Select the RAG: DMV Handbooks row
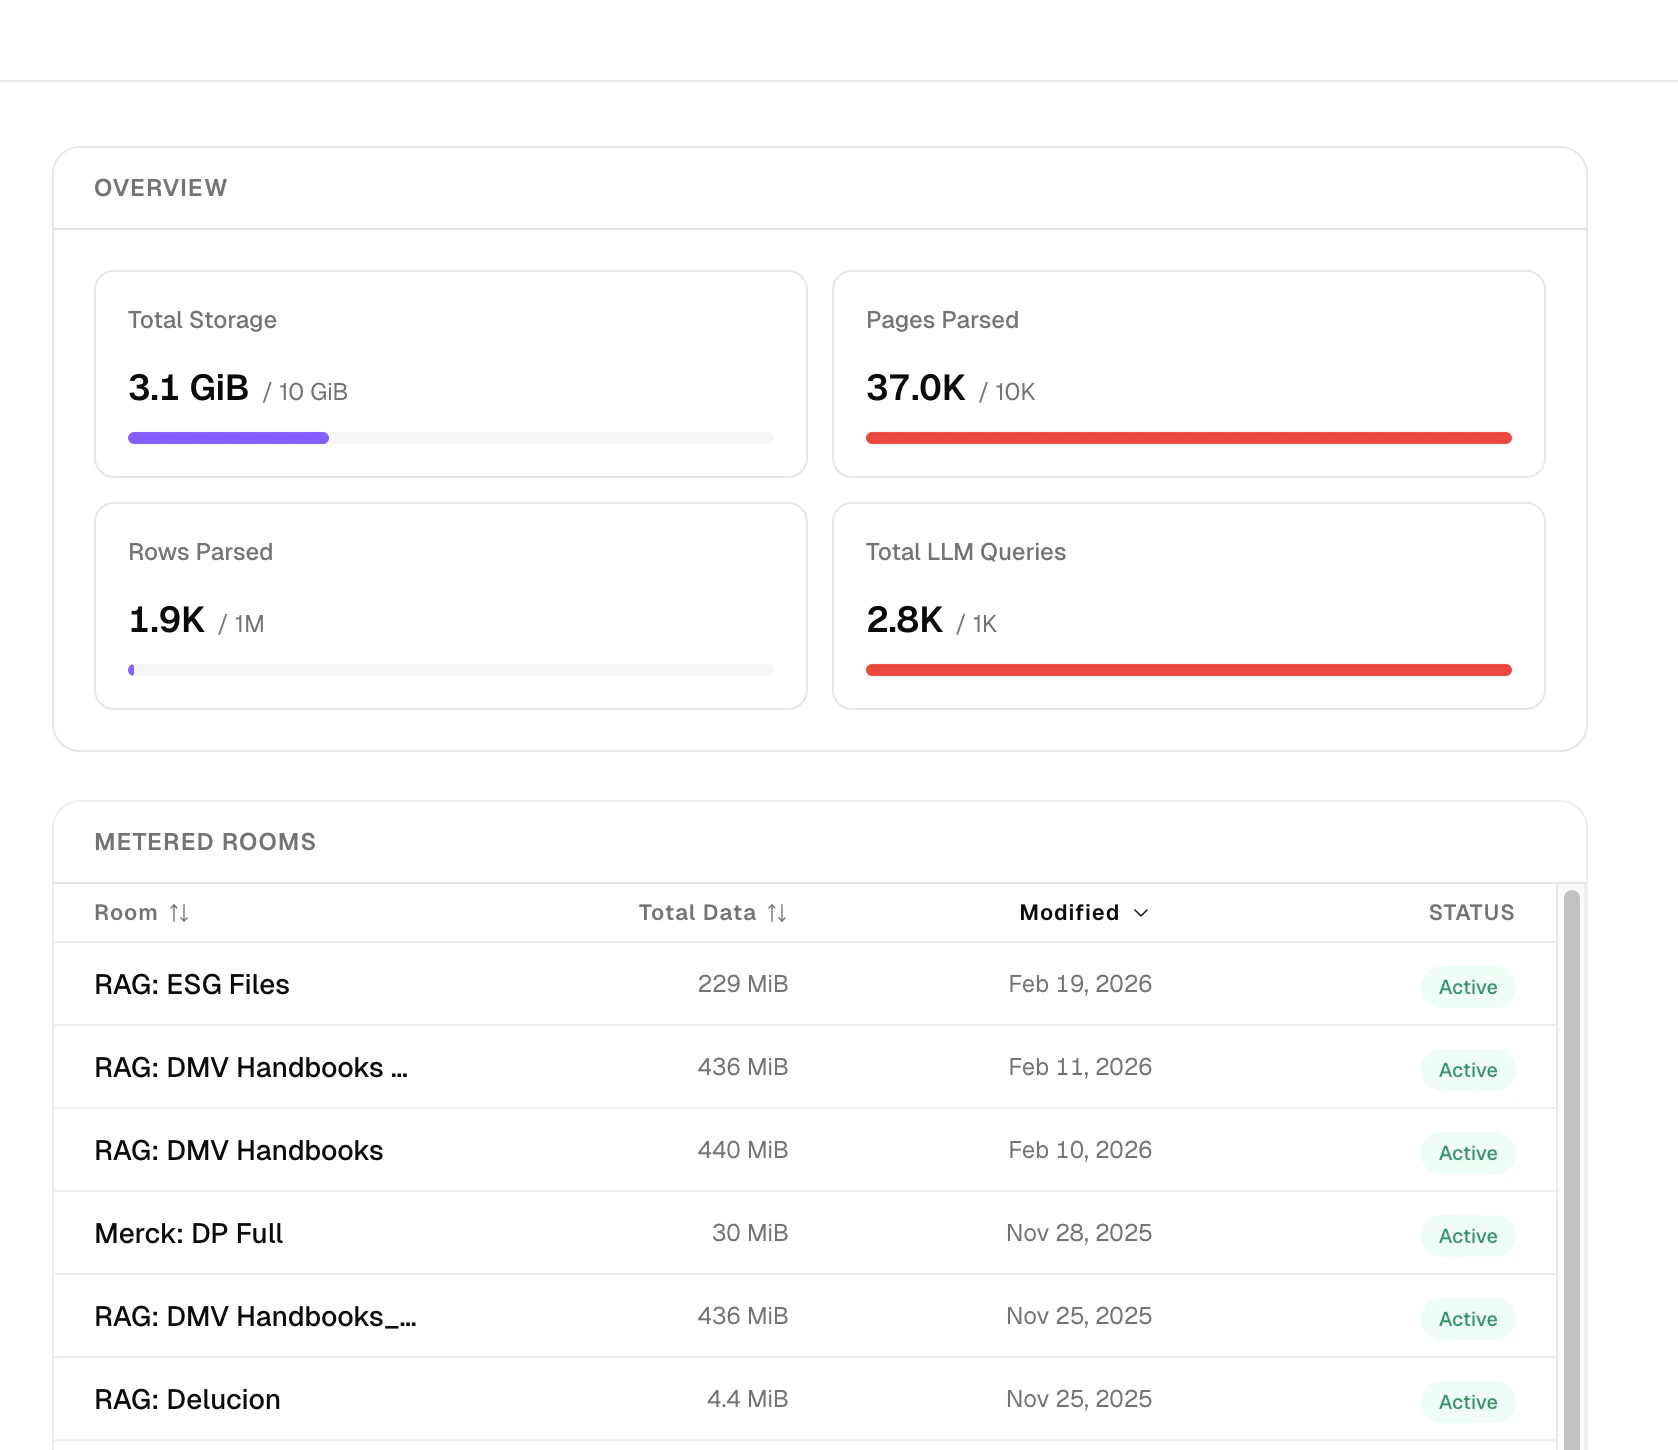Viewport: 1678px width, 1450px height. pyautogui.click(x=238, y=1150)
